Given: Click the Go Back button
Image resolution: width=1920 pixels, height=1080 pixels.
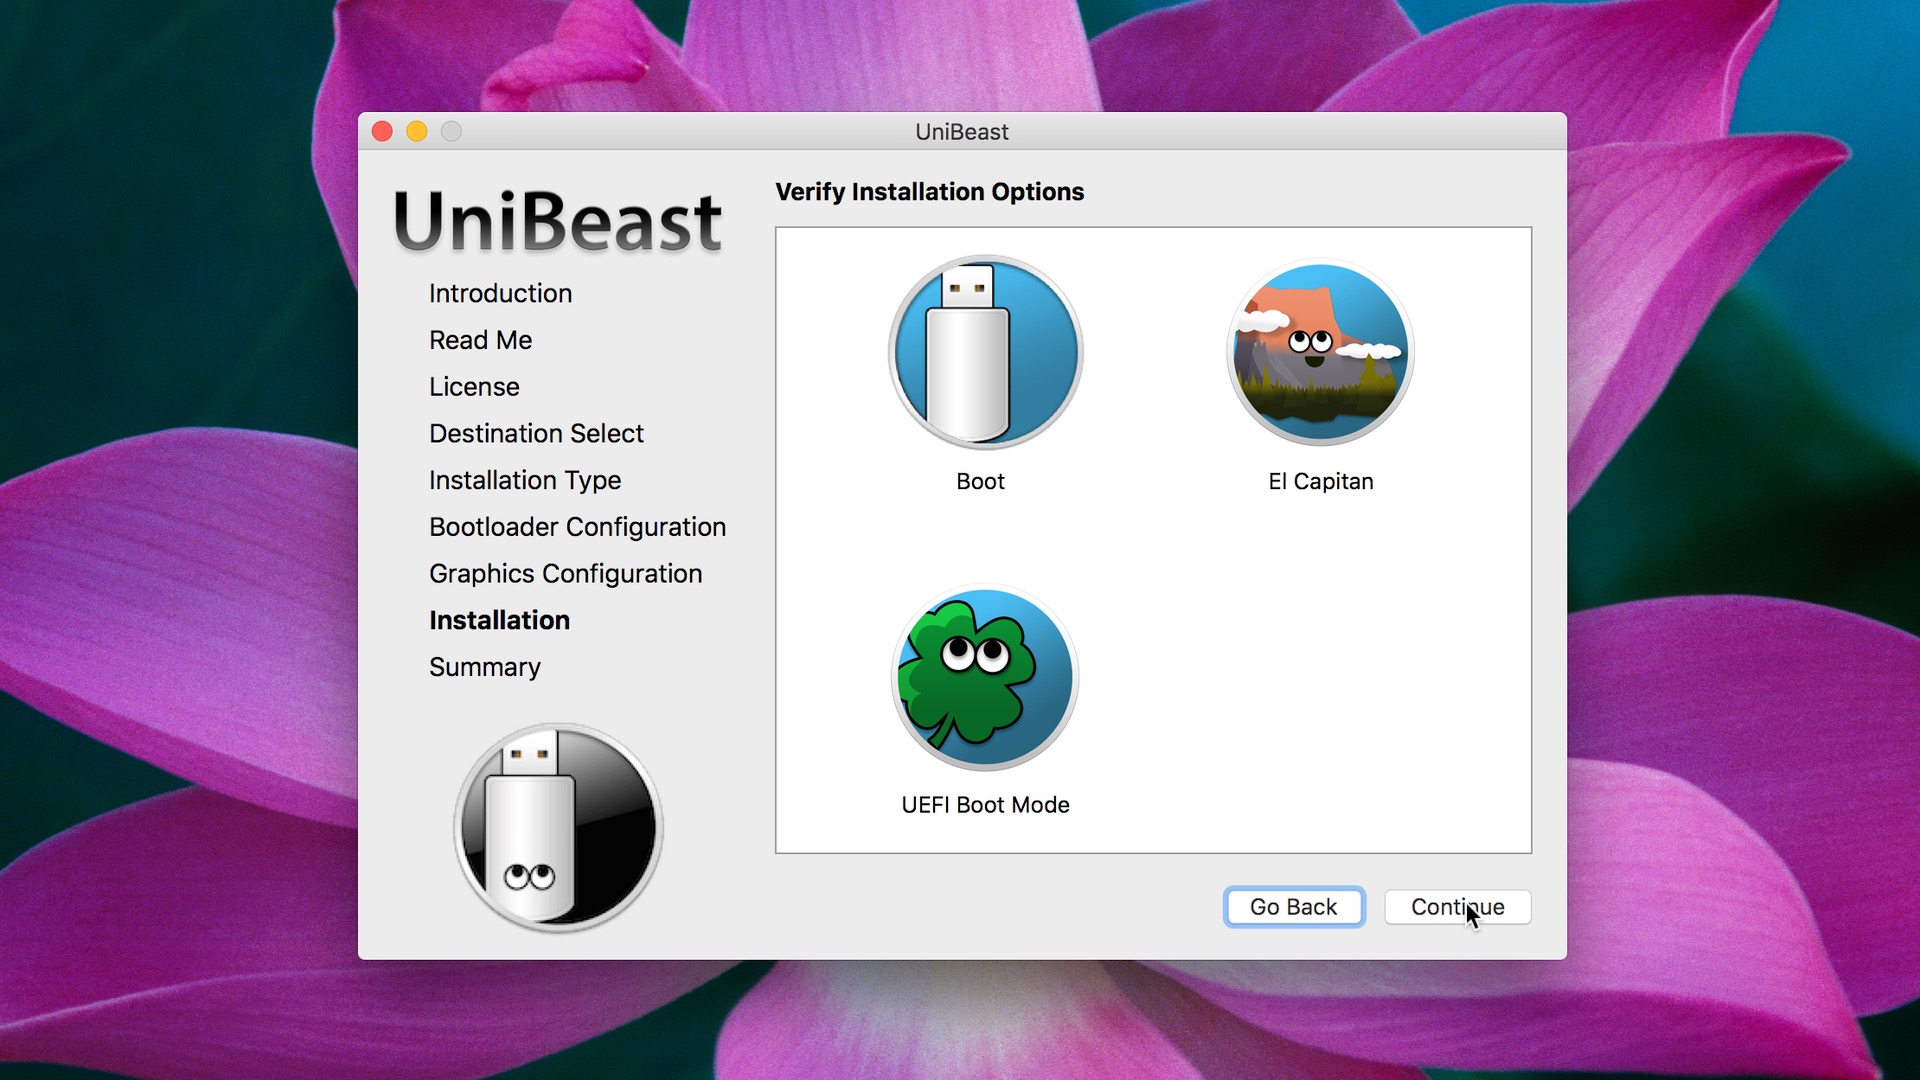Looking at the screenshot, I should pyautogui.click(x=1293, y=907).
